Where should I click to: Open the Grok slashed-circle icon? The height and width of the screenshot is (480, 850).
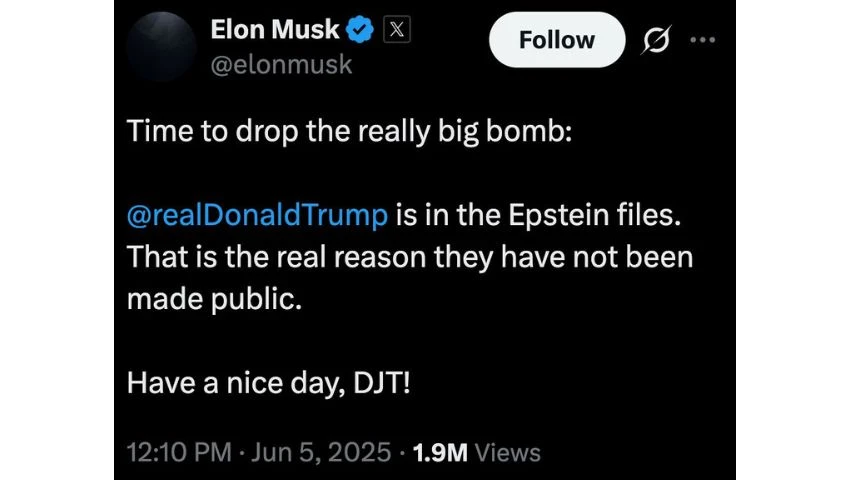point(658,41)
